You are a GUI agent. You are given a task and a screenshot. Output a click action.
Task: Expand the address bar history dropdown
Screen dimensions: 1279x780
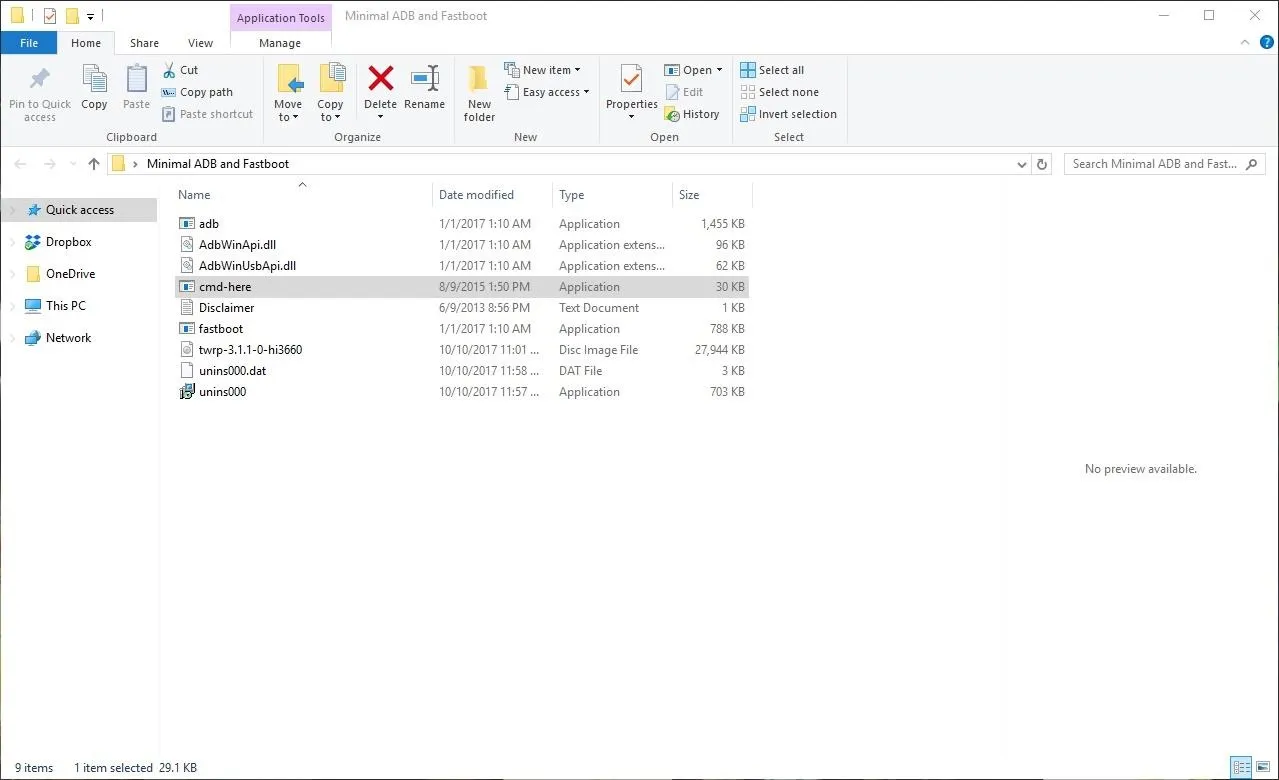point(1021,164)
